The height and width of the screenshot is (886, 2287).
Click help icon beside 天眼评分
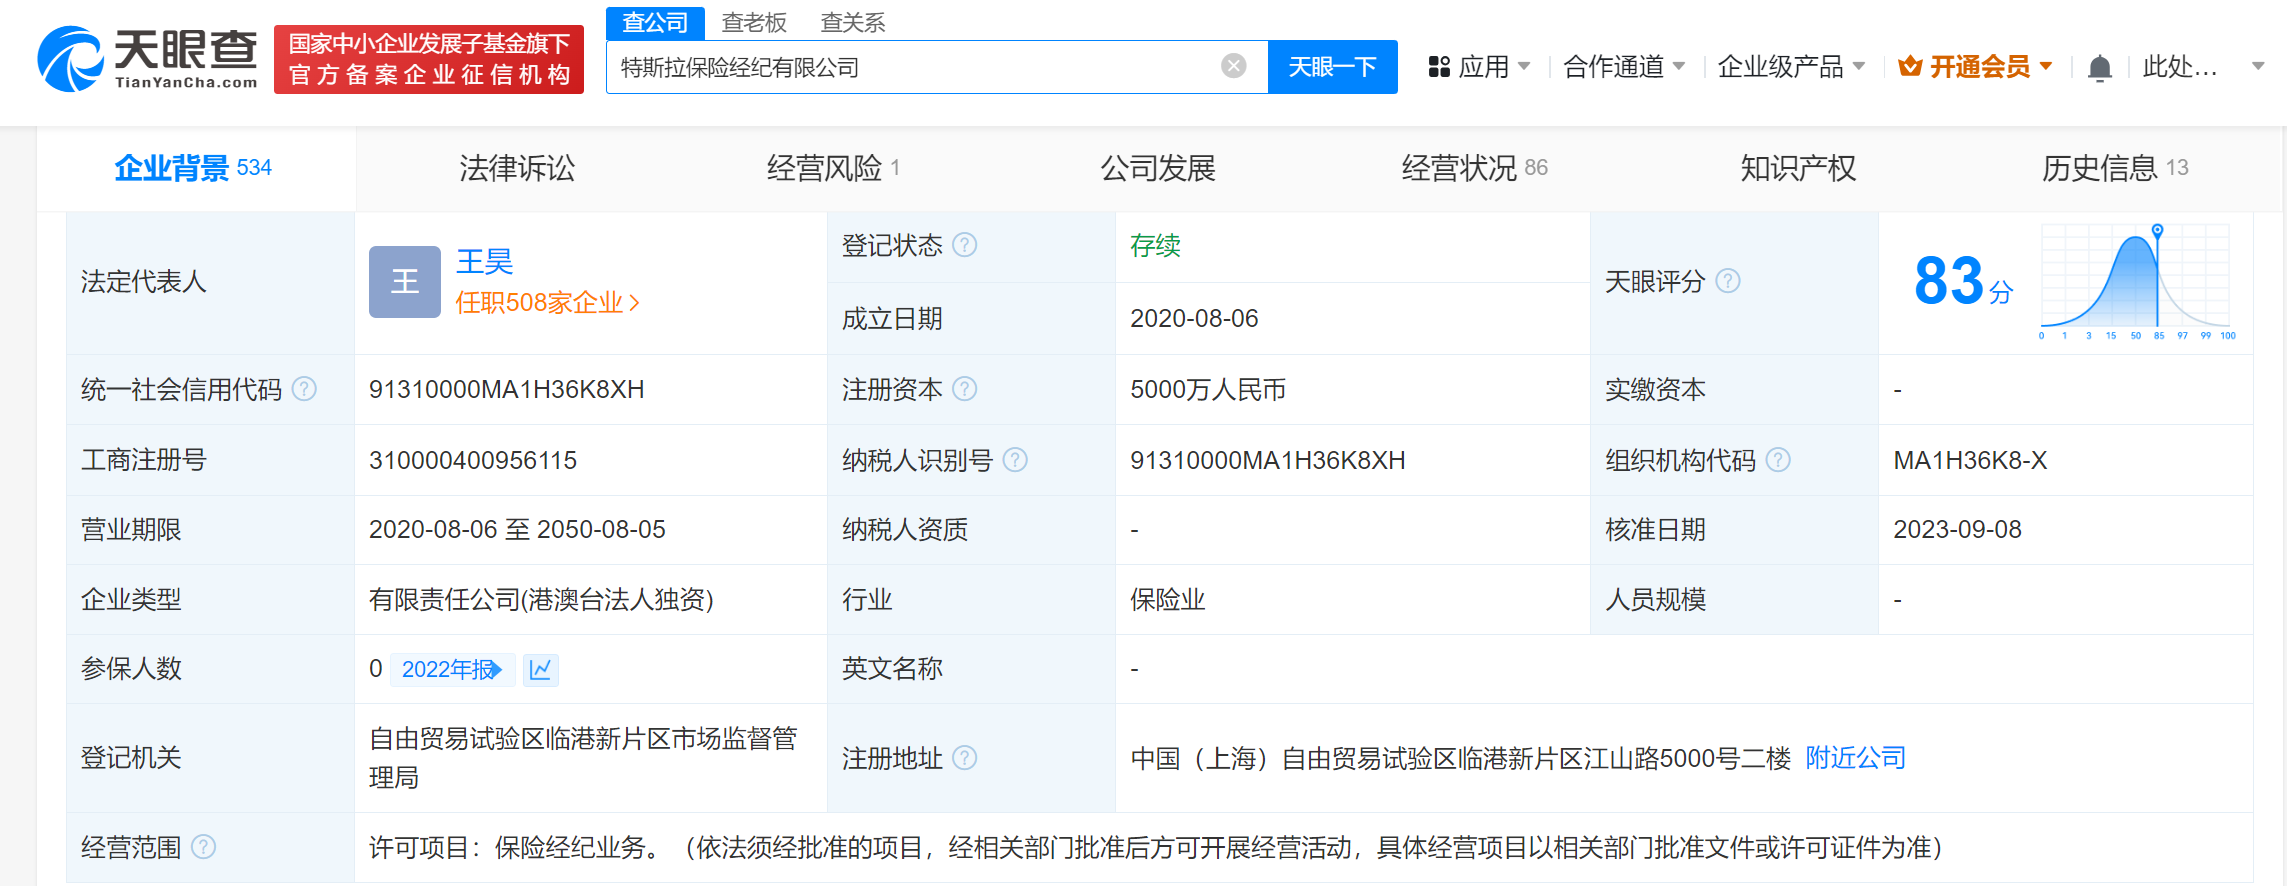tap(1728, 281)
